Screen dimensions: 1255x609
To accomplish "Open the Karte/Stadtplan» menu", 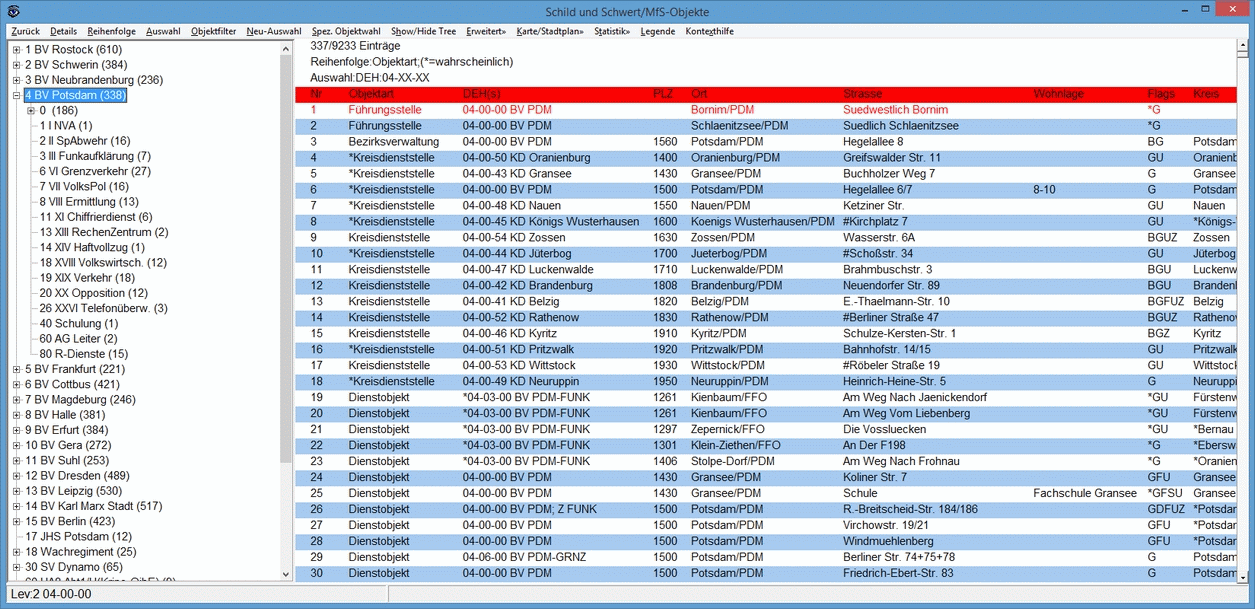I will (550, 31).
